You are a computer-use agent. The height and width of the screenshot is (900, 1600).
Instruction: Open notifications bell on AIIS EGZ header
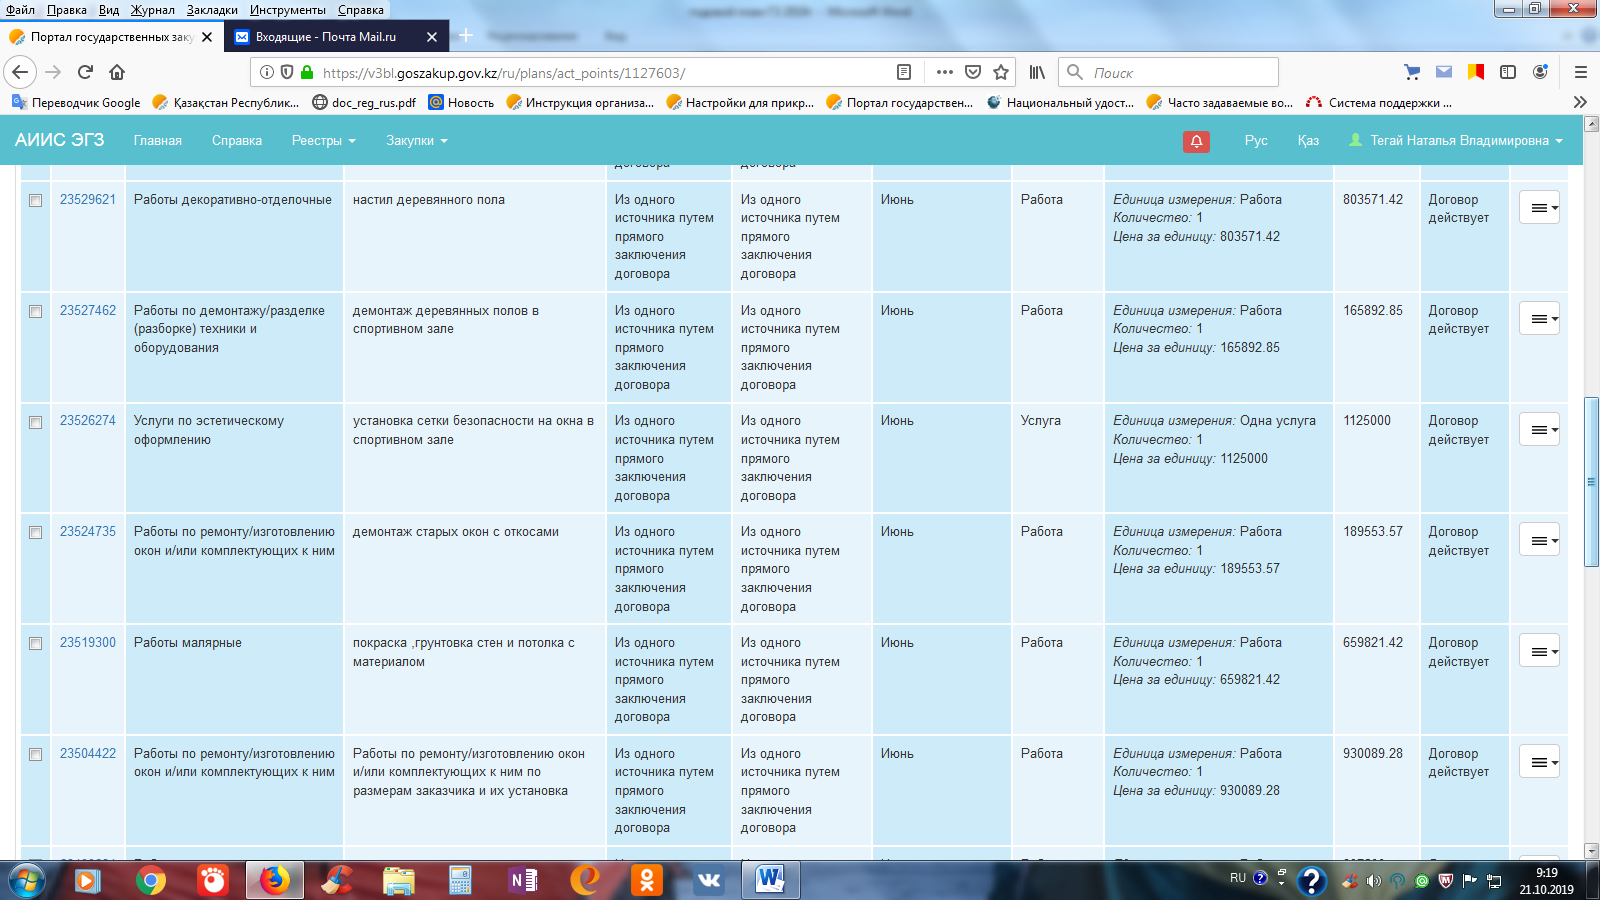(1196, 141)
